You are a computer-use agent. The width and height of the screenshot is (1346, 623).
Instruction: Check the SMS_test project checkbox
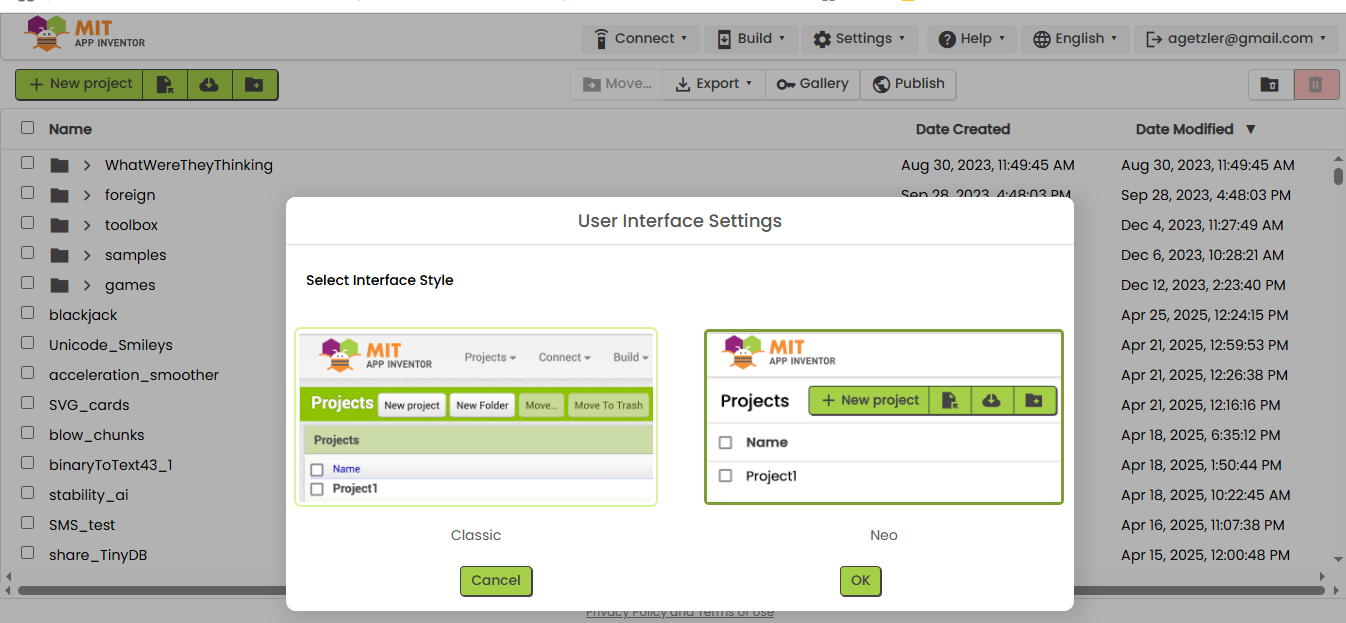[x=28, y=523]
